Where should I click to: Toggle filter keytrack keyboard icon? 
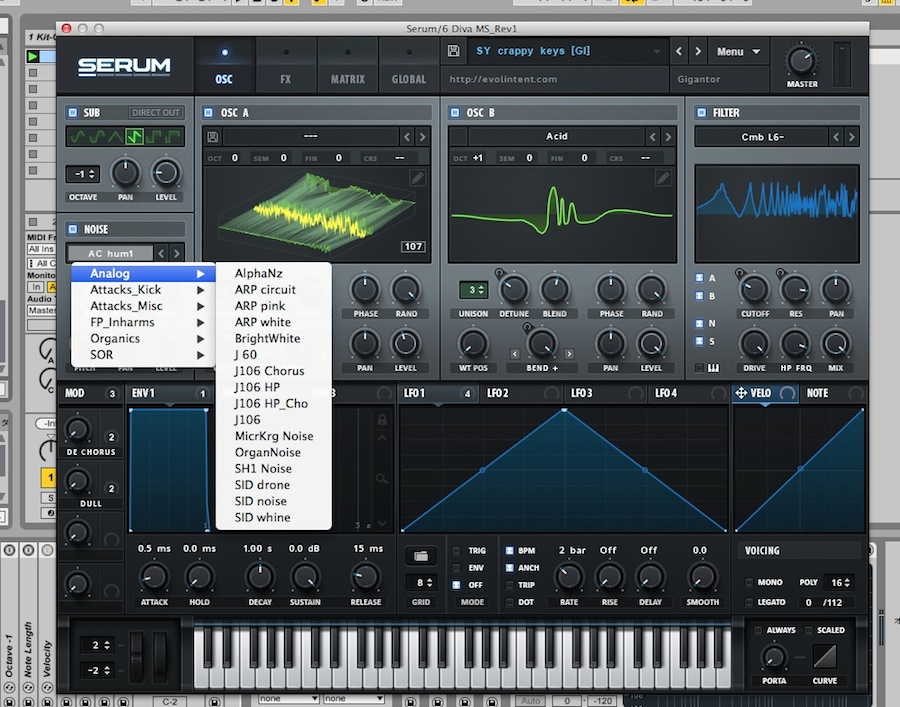tap(713, 368)
